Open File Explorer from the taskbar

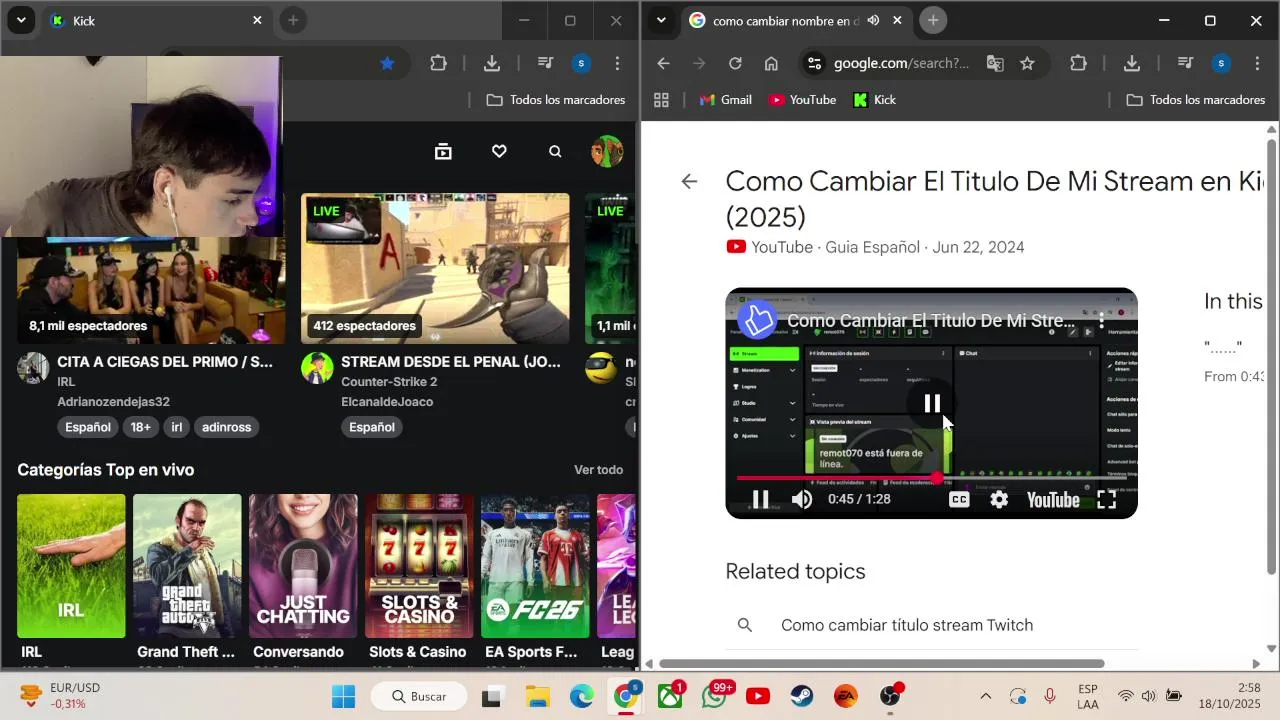click(x=538, y=696)
